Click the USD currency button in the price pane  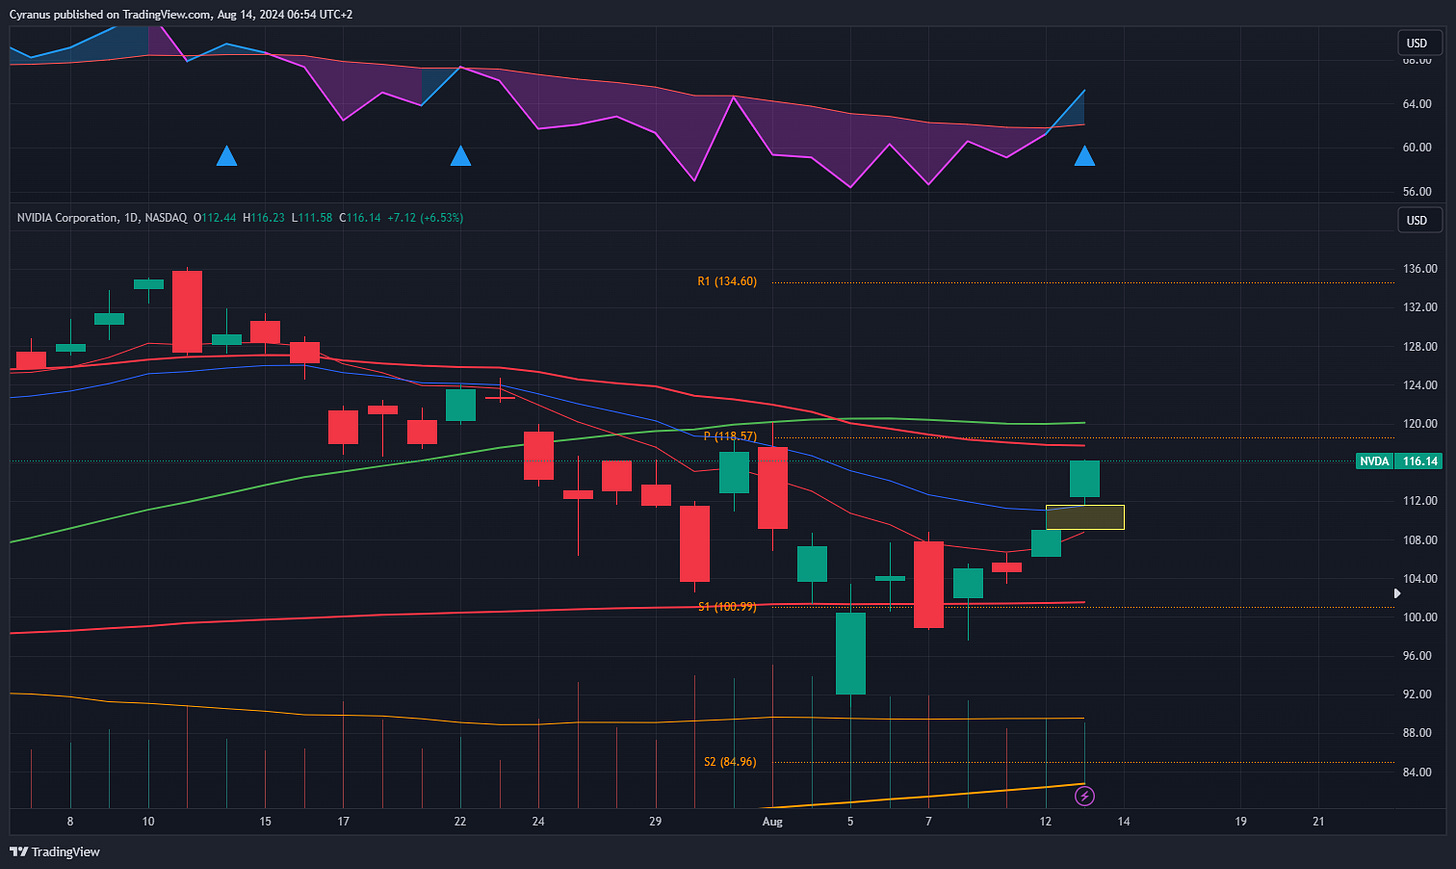point(1417,220)
